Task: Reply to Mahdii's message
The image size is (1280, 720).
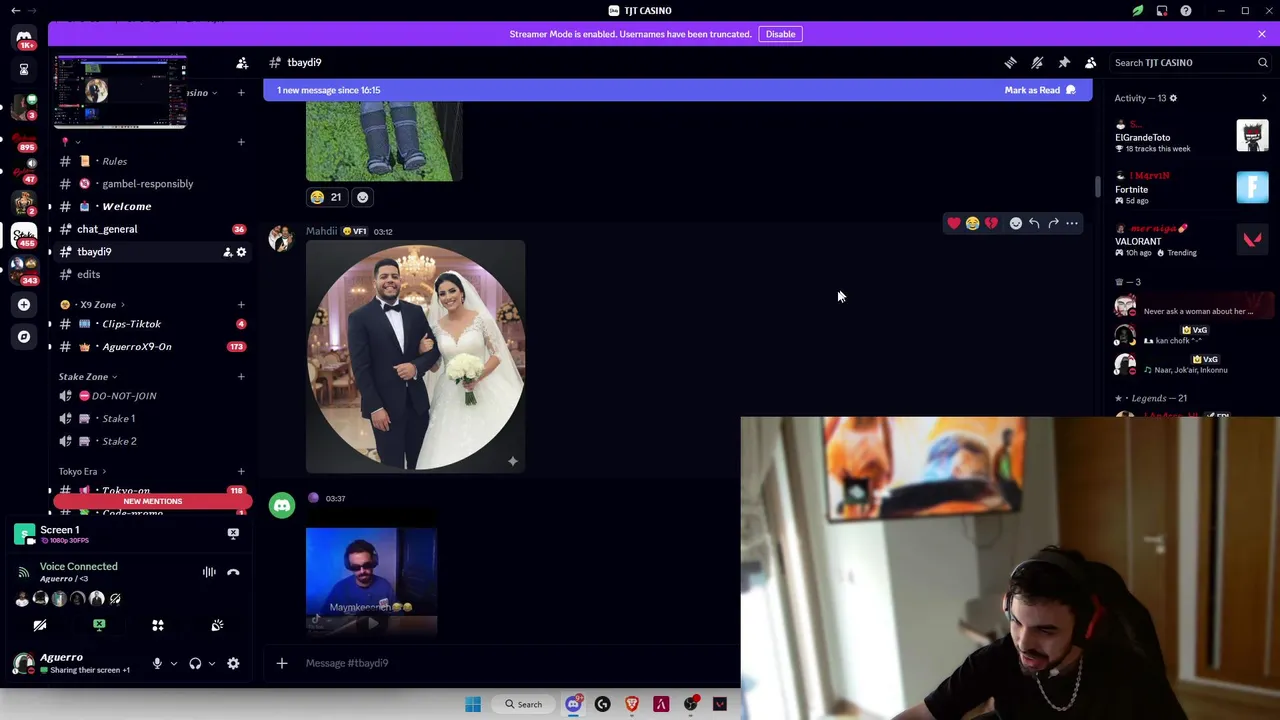Action: coord(1034,223)
